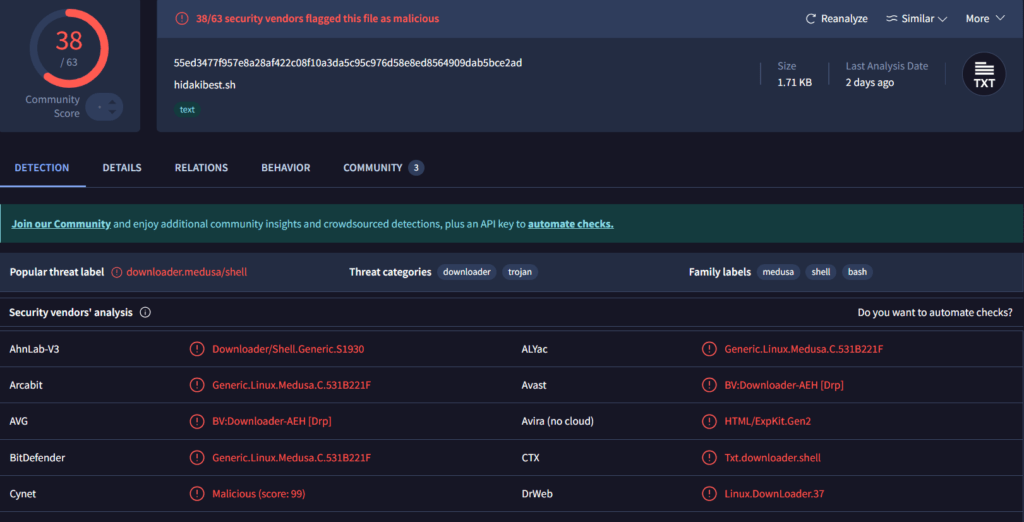Viewport: 1024px width, 522px height.
Task: Click the Join our Community link
Action: point(61,224)
